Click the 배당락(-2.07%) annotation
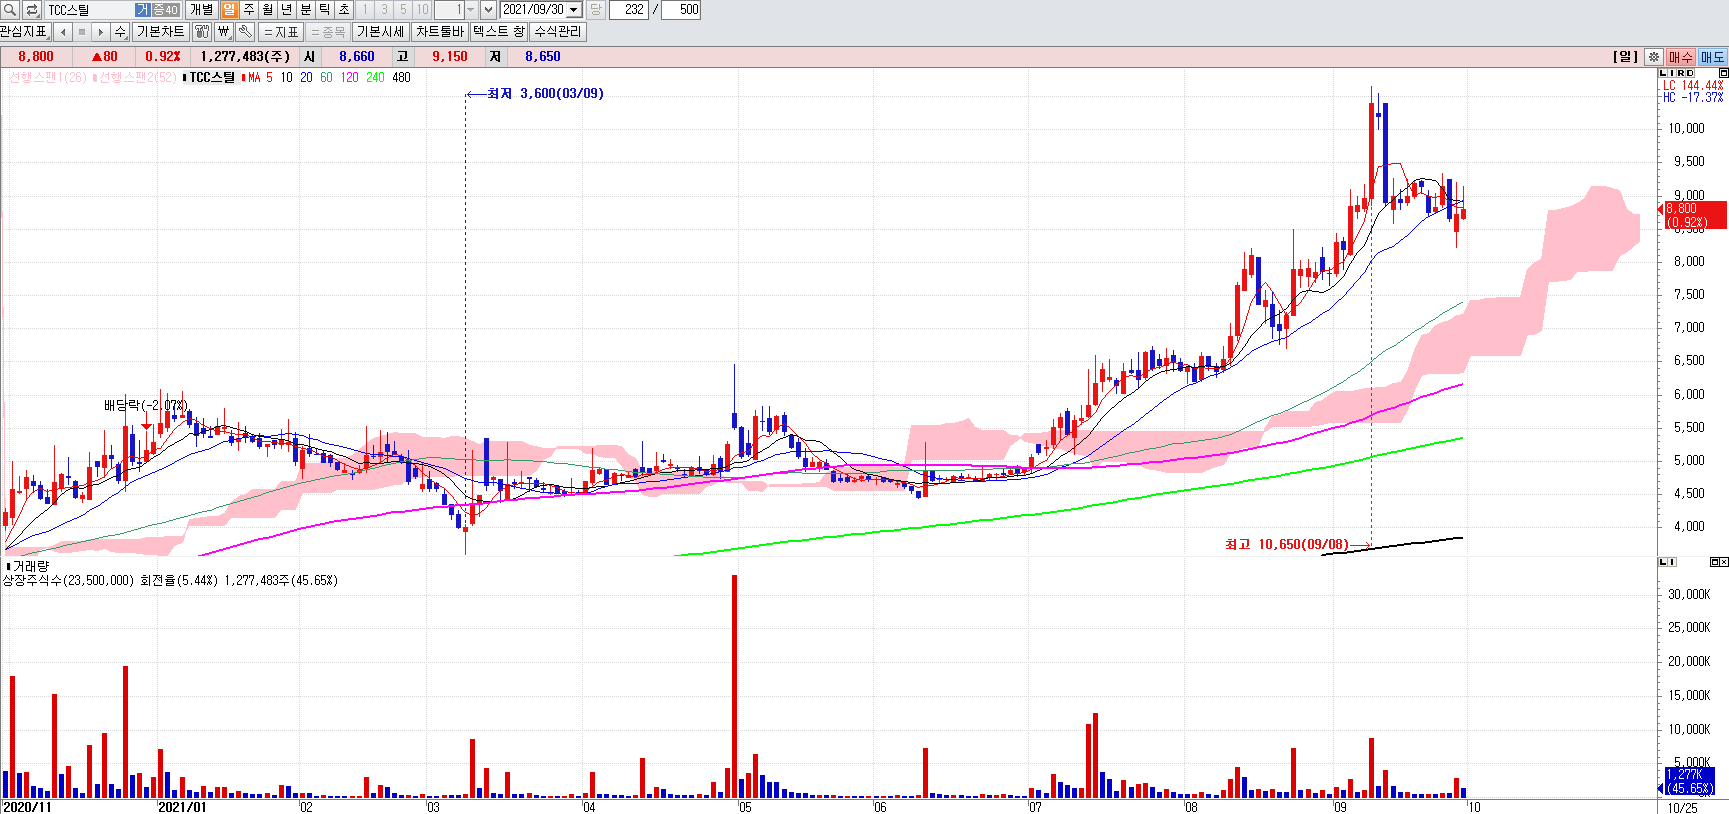Image resolution: width=1729 pixels, height=814 pixels. pos(146,405)
